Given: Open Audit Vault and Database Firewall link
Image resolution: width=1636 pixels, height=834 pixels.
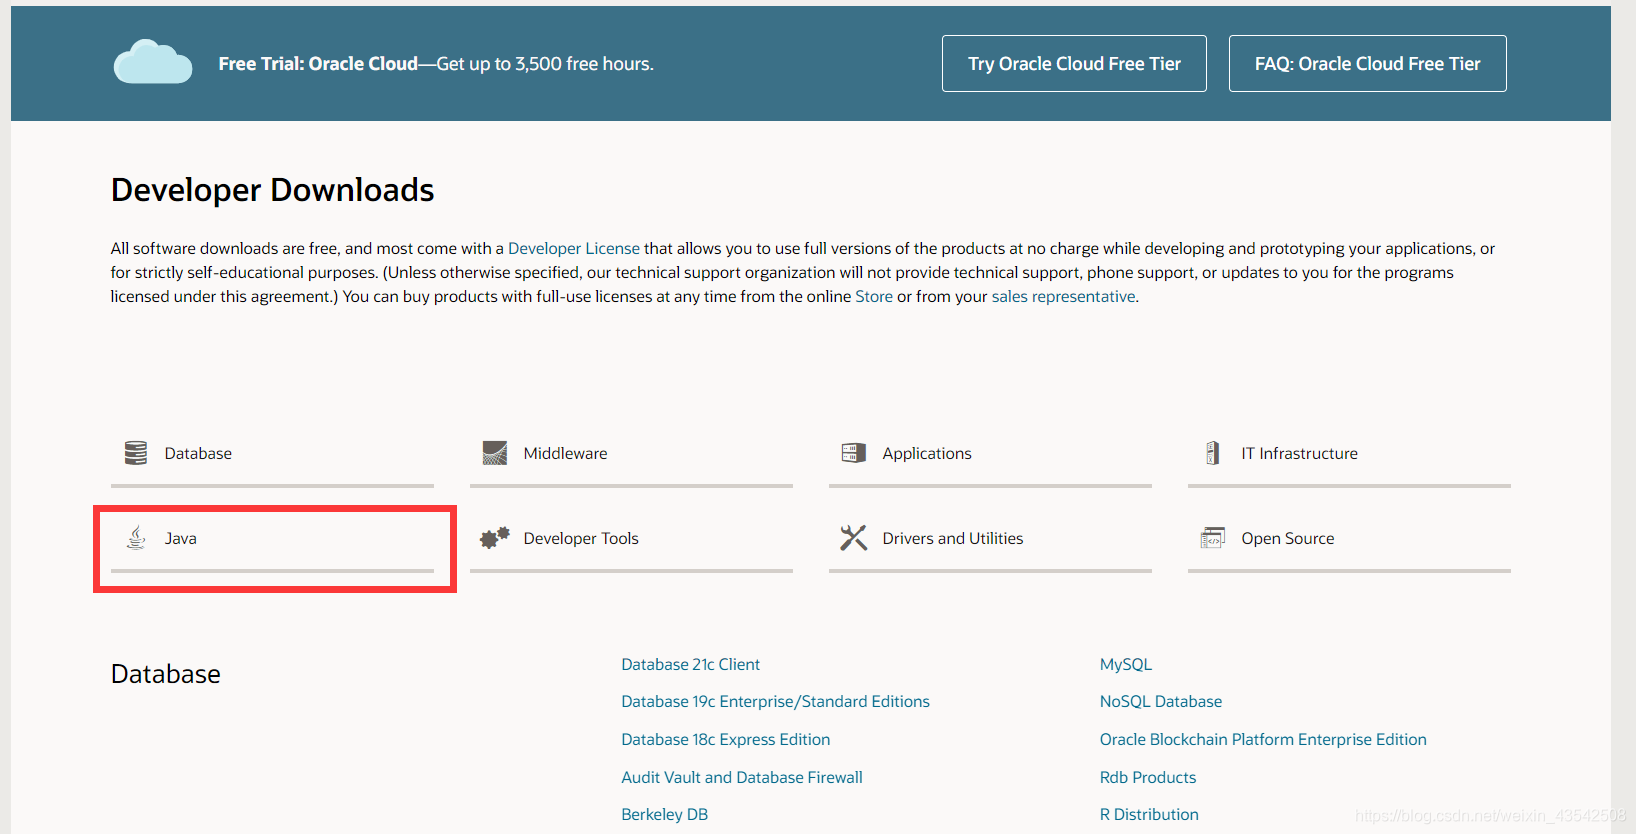Looking at the screenshot, I should click(741, 777).
